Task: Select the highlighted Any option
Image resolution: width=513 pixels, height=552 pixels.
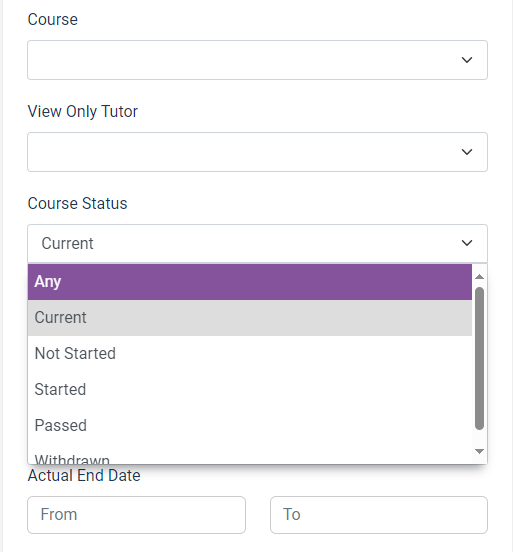Action: point(250,282)
